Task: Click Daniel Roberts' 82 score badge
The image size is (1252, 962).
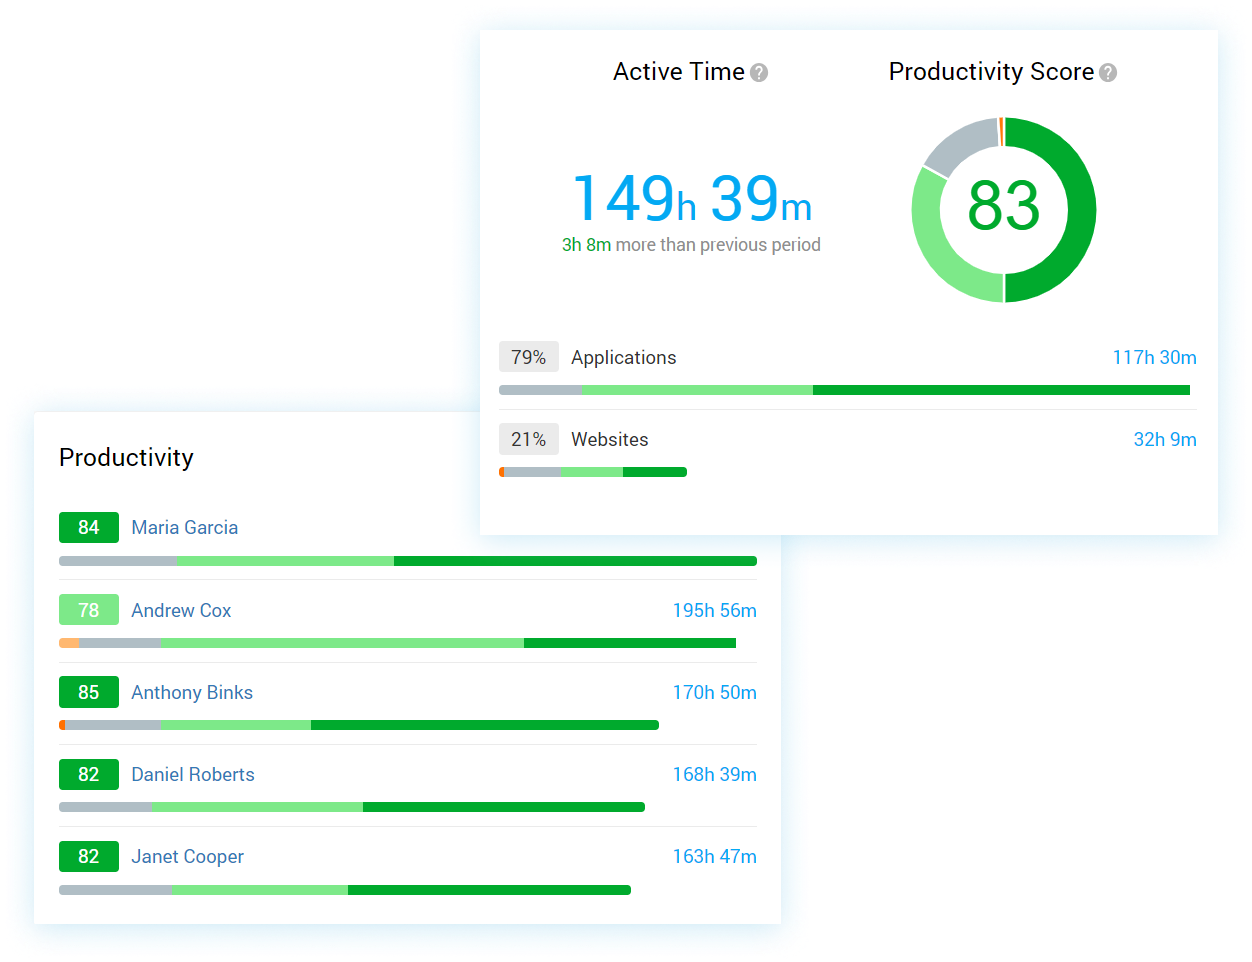Action: point(89,774)
